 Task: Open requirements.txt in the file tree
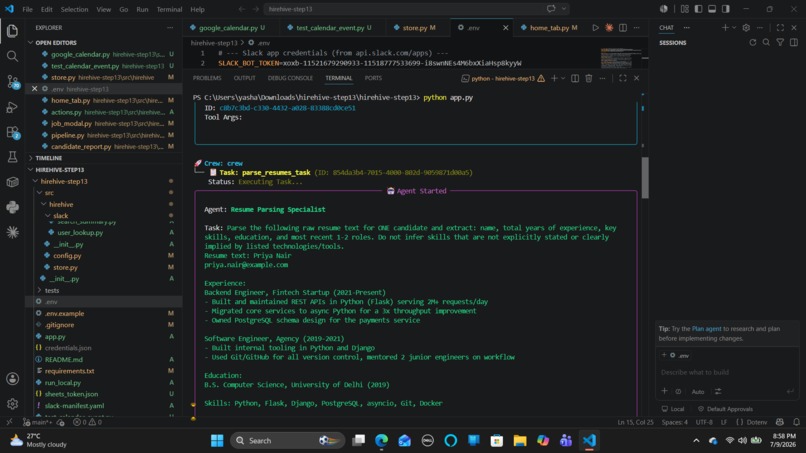click(69, 371)
